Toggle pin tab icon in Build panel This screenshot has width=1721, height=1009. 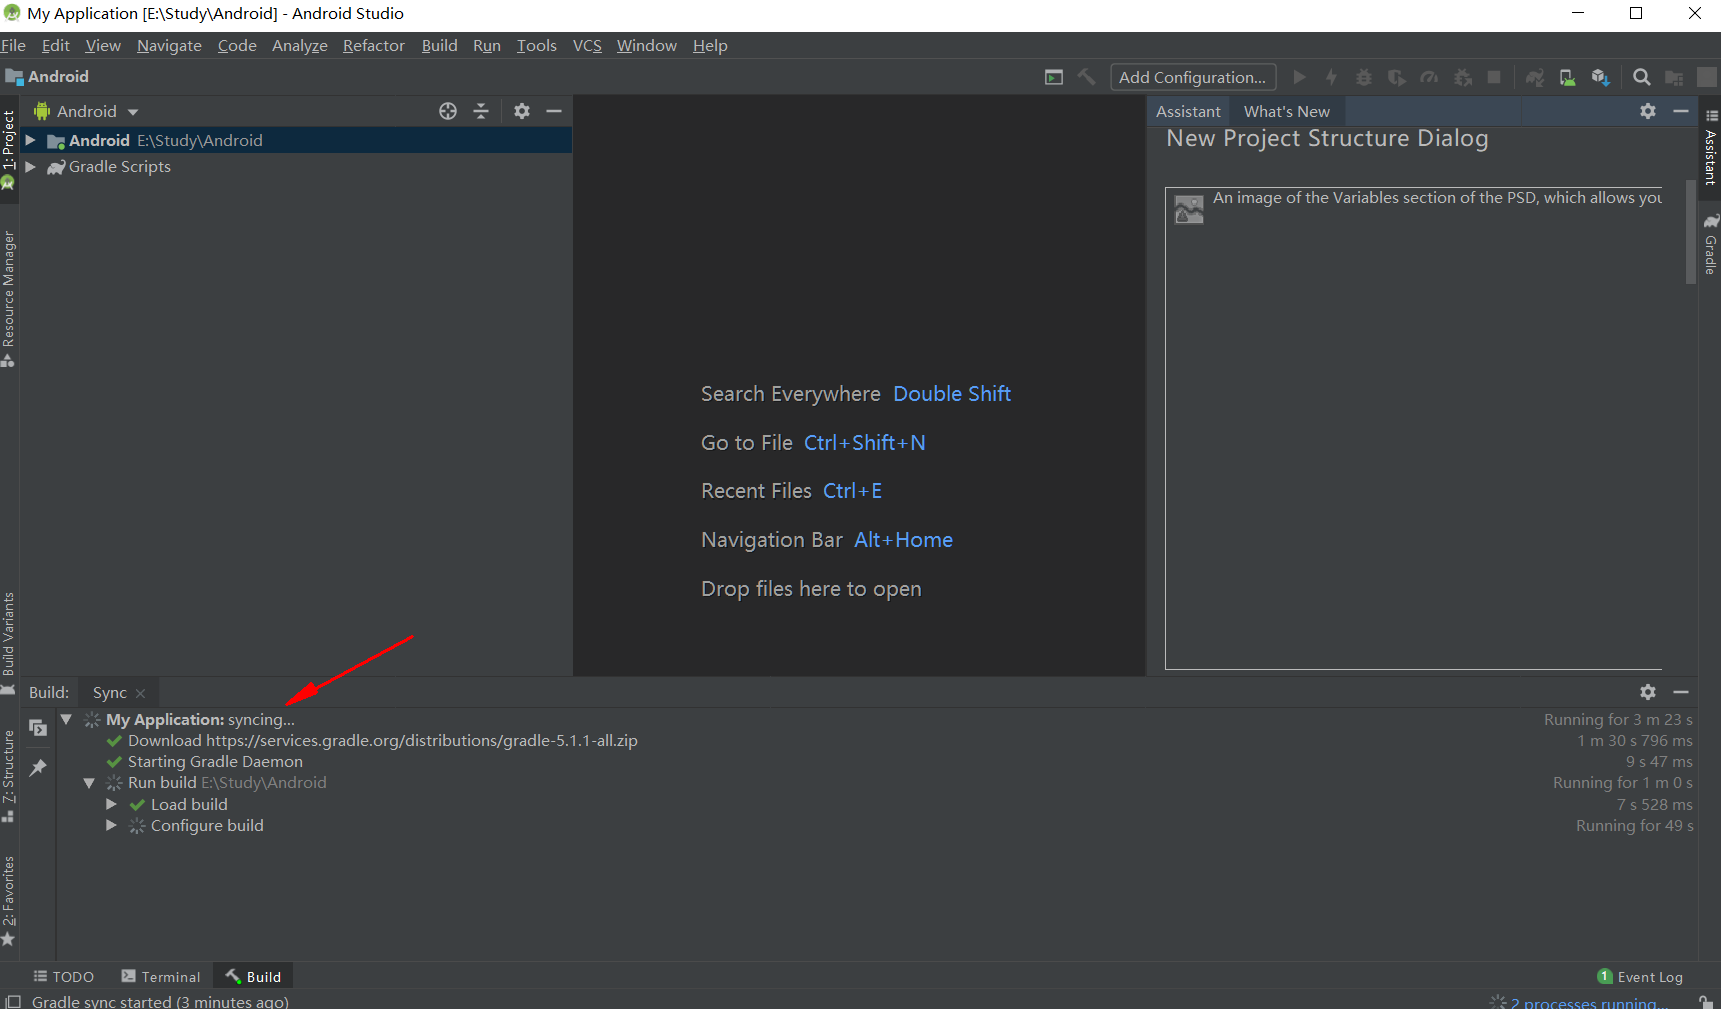click(38, 767)
